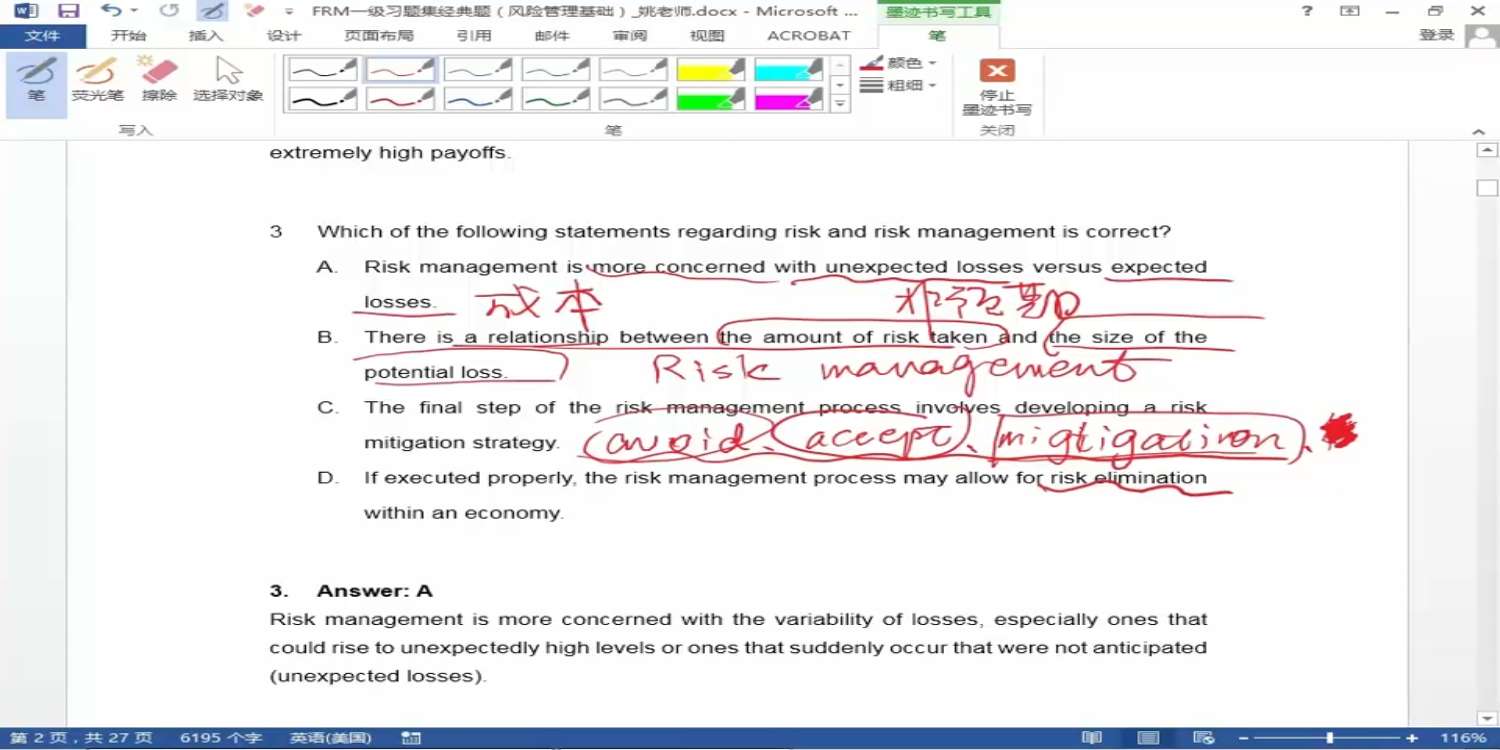Pick the yellow highlighter pen swatch
1500x750 pixels.
pos(711,69)
